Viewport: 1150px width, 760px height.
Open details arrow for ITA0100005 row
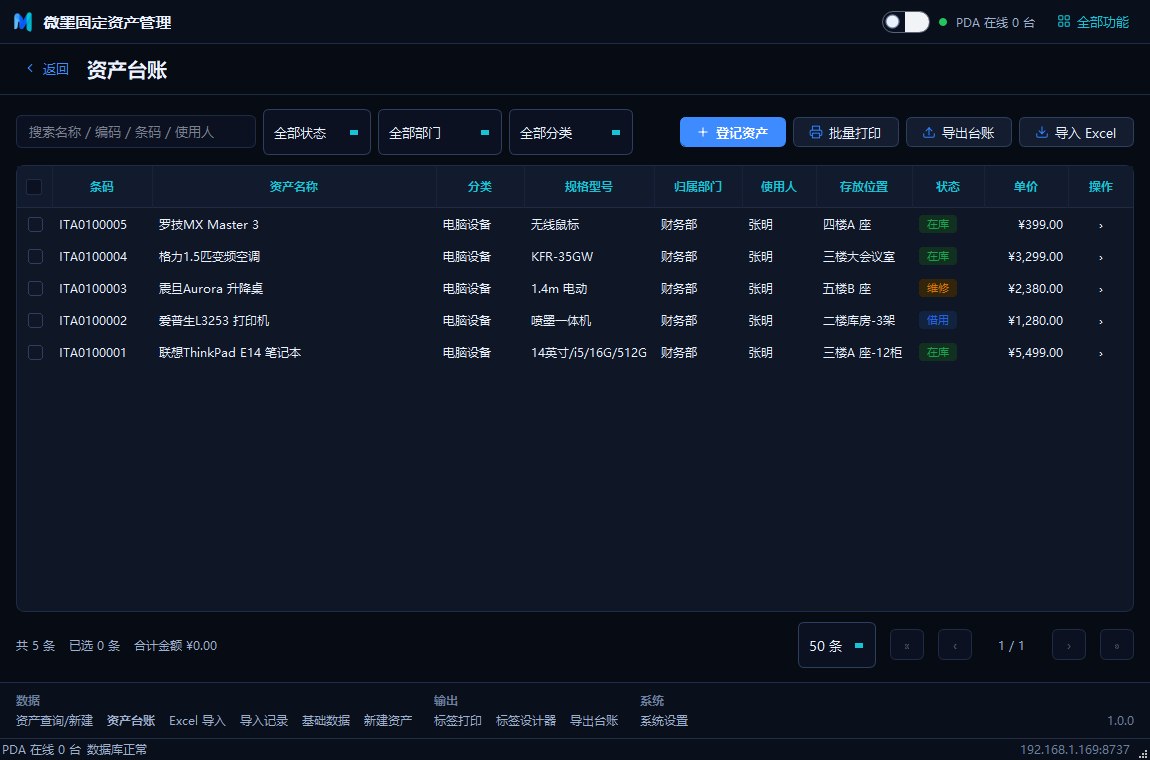[x=1100, y=225]
